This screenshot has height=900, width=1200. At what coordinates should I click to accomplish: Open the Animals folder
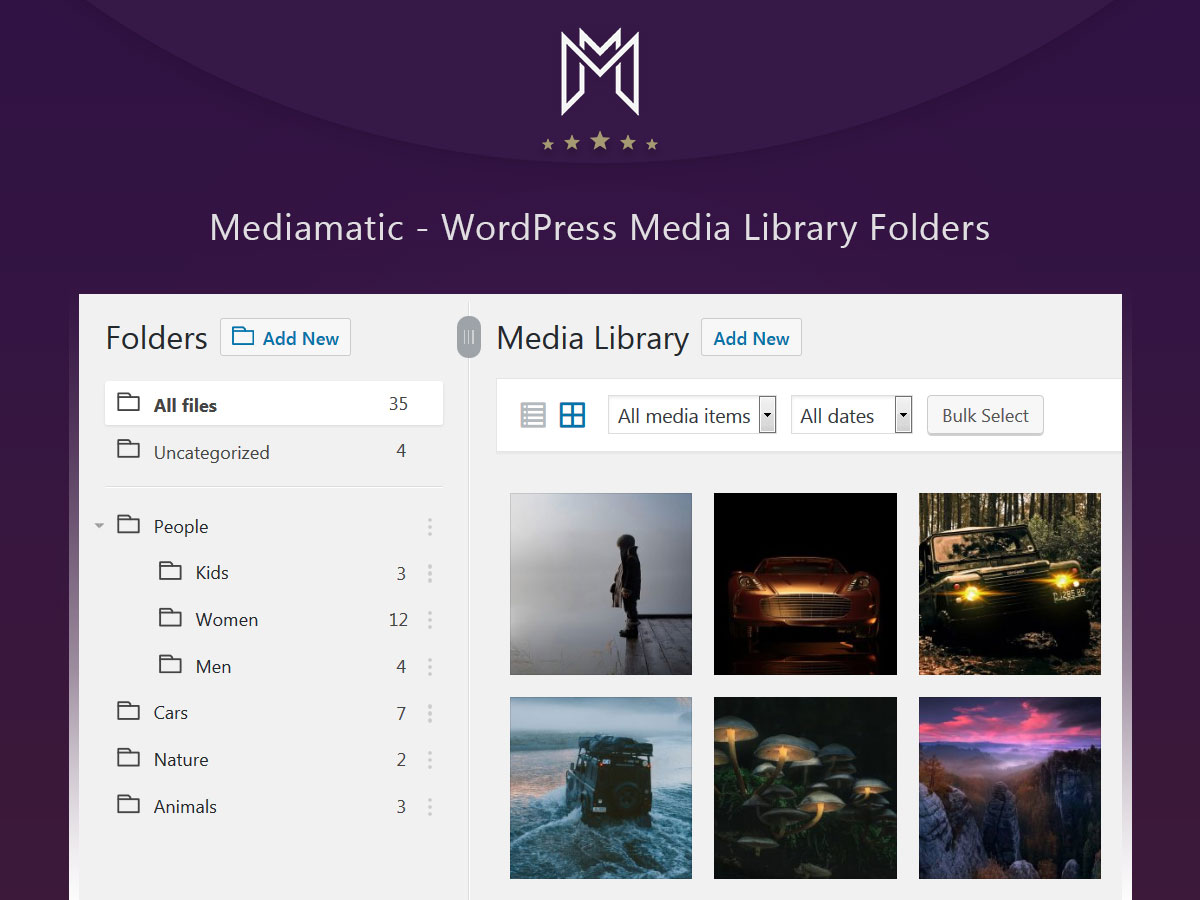coord(274,807)
